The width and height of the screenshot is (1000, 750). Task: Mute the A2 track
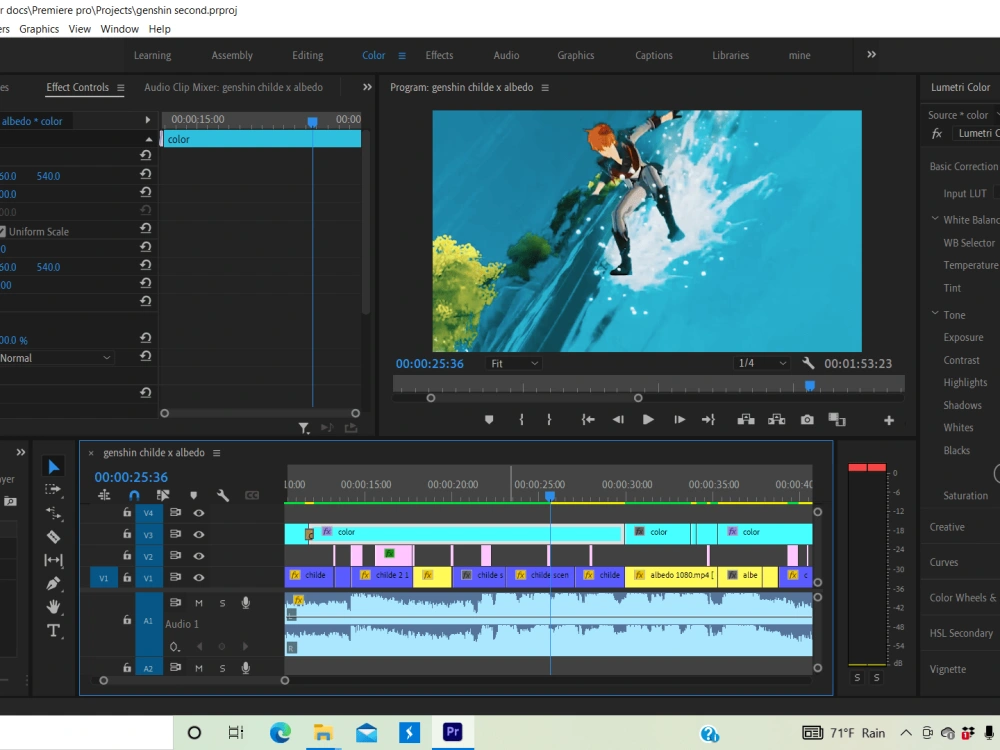pos(199,668)
